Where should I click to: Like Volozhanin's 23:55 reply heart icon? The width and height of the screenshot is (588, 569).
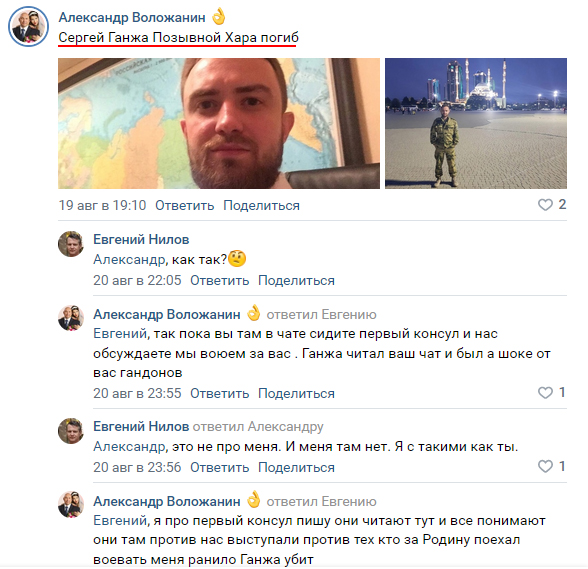[545, 393]
